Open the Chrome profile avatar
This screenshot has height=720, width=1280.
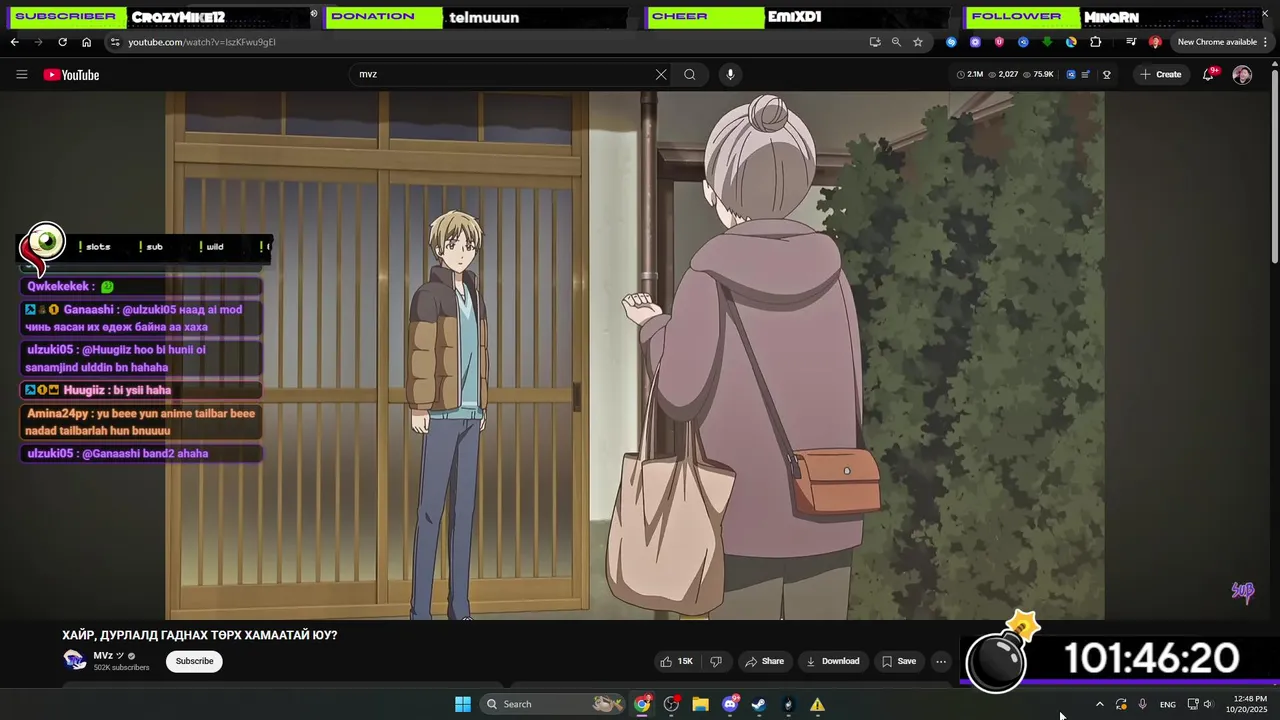tap(1155, 42)
